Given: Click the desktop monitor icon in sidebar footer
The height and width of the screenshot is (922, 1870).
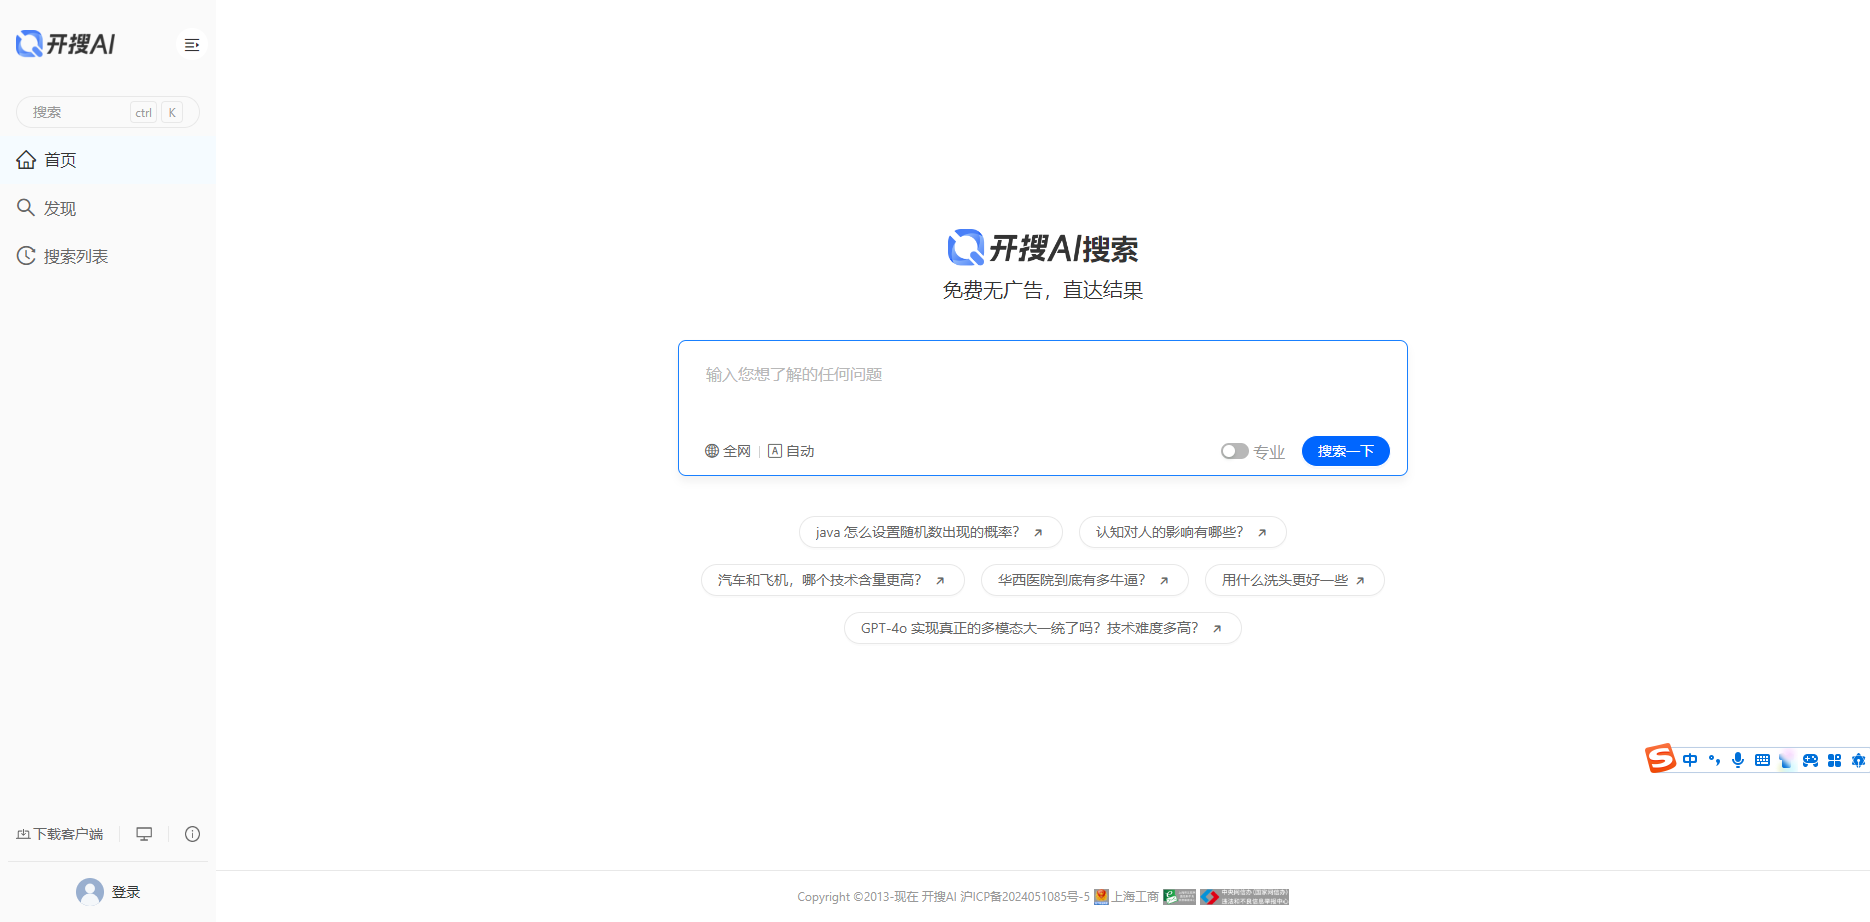Looking at the screenshot, I should coord(144,834).
